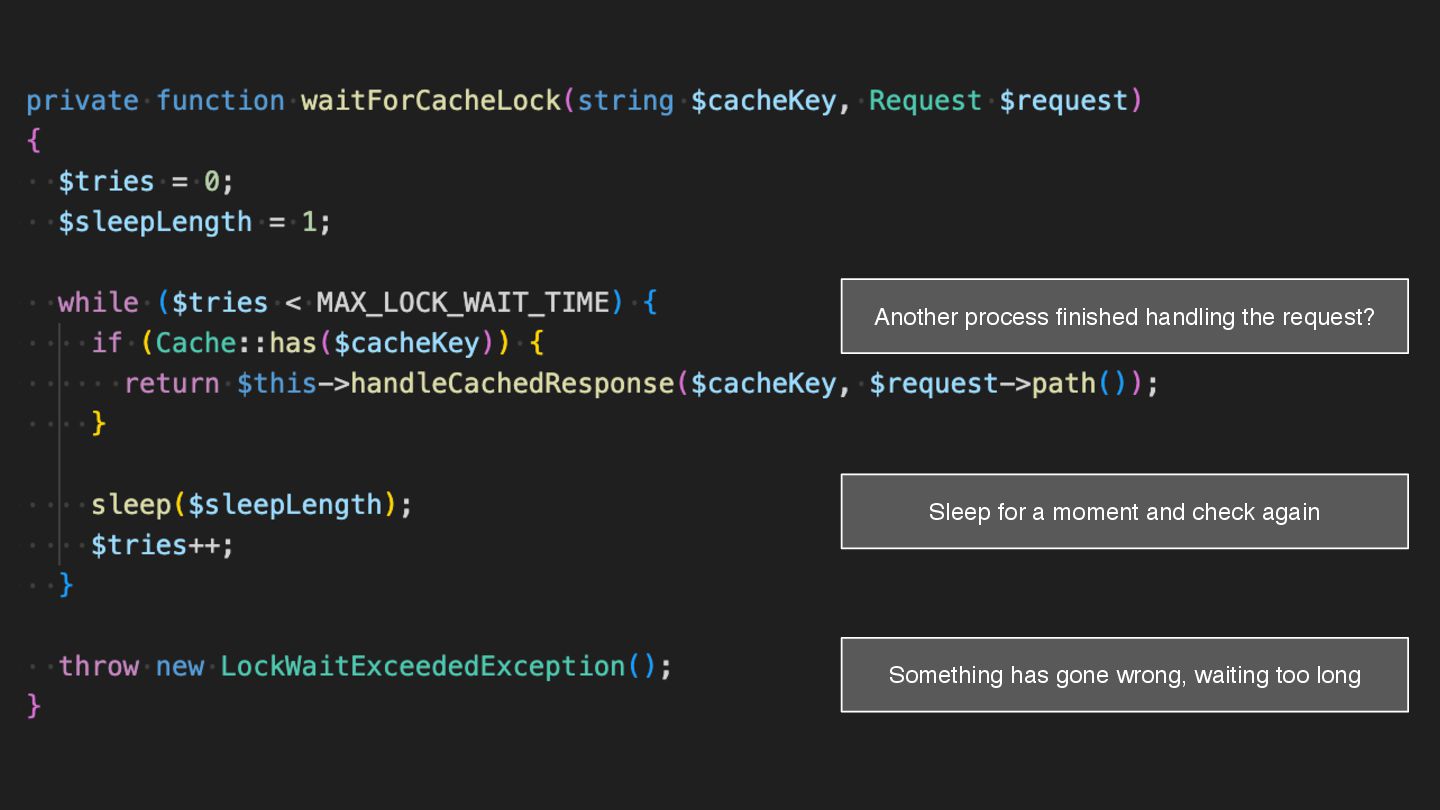Click the "throw" keyword
1440x810 pixels.
tap(98, 667)
